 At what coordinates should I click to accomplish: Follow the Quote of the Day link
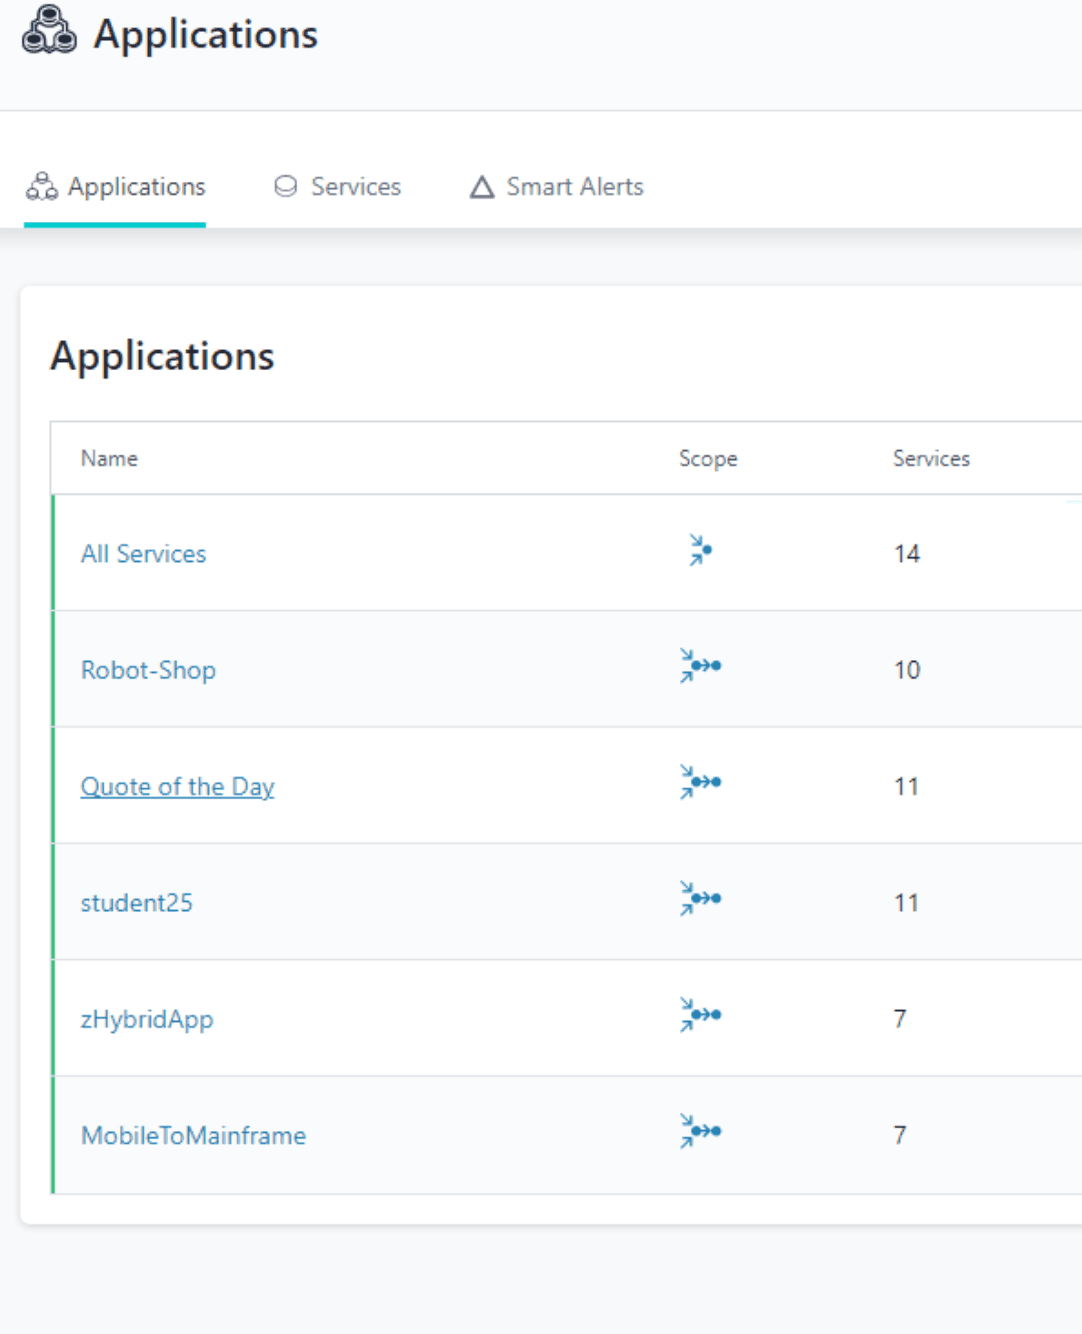click(x=177, y=787)
